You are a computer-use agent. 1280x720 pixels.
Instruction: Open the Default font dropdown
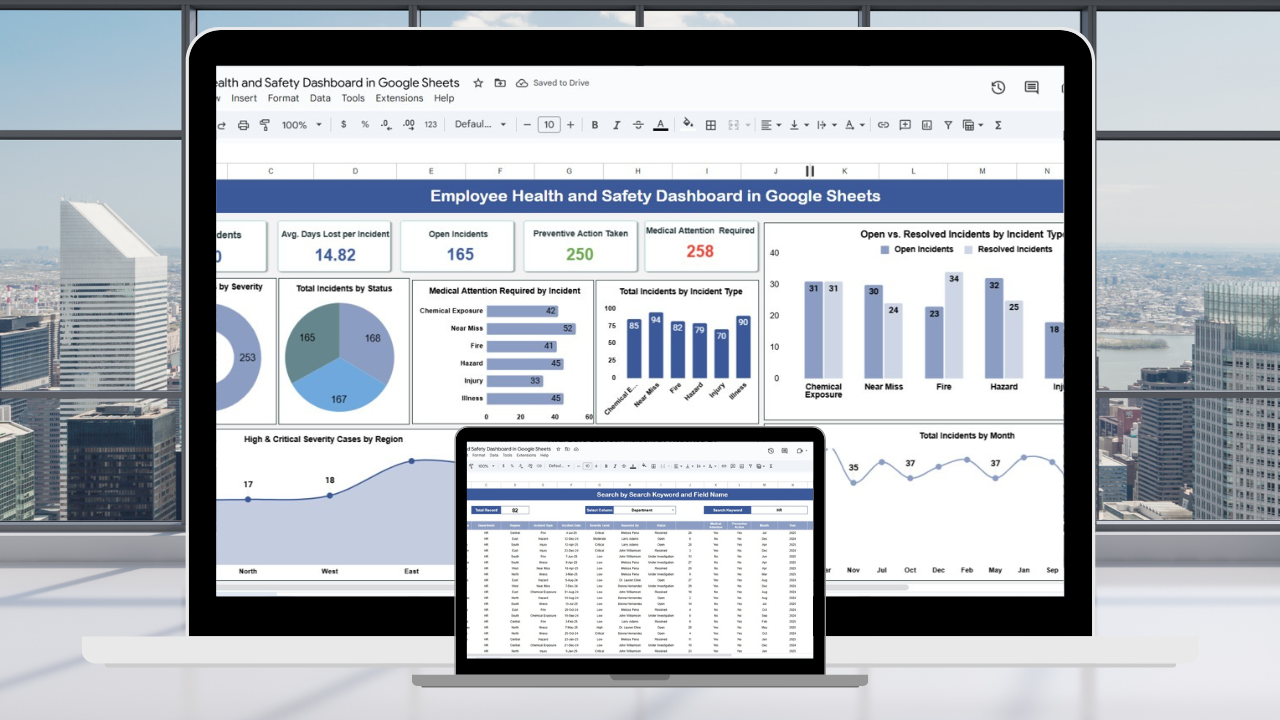click(x=481, y=125)
